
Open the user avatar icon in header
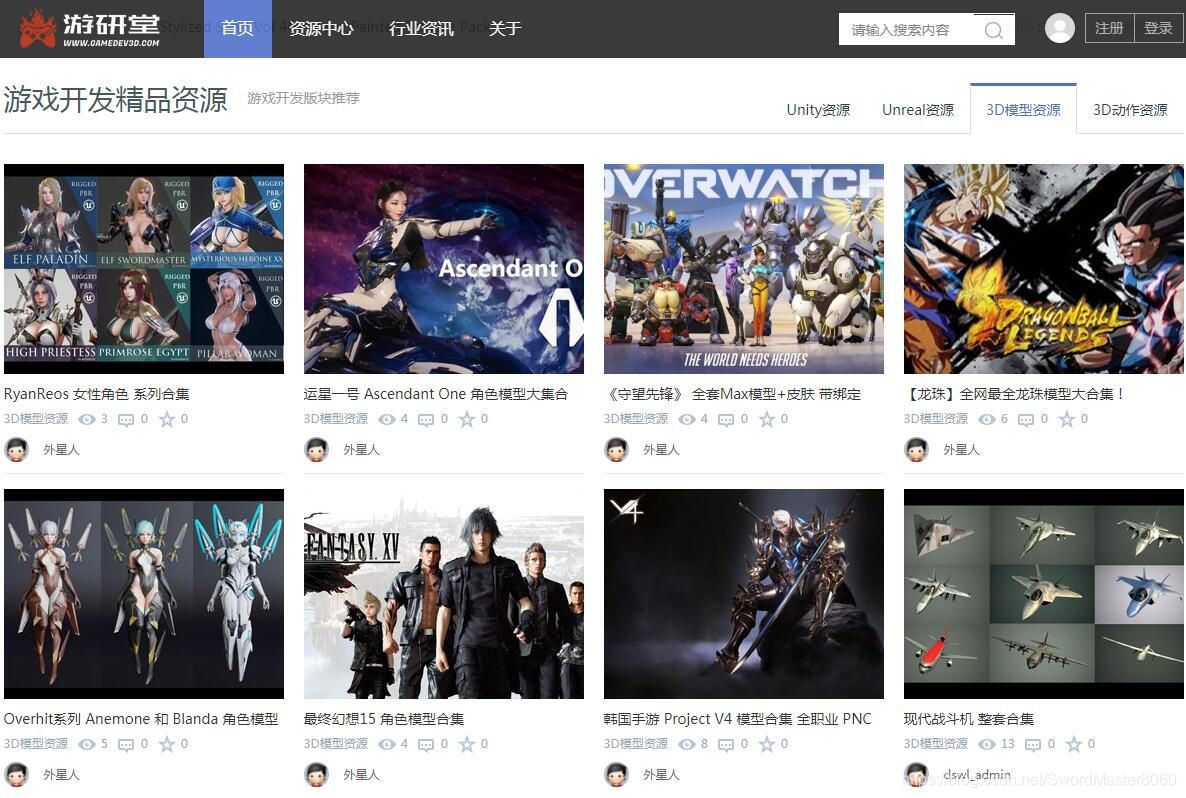click(1060, 28)
